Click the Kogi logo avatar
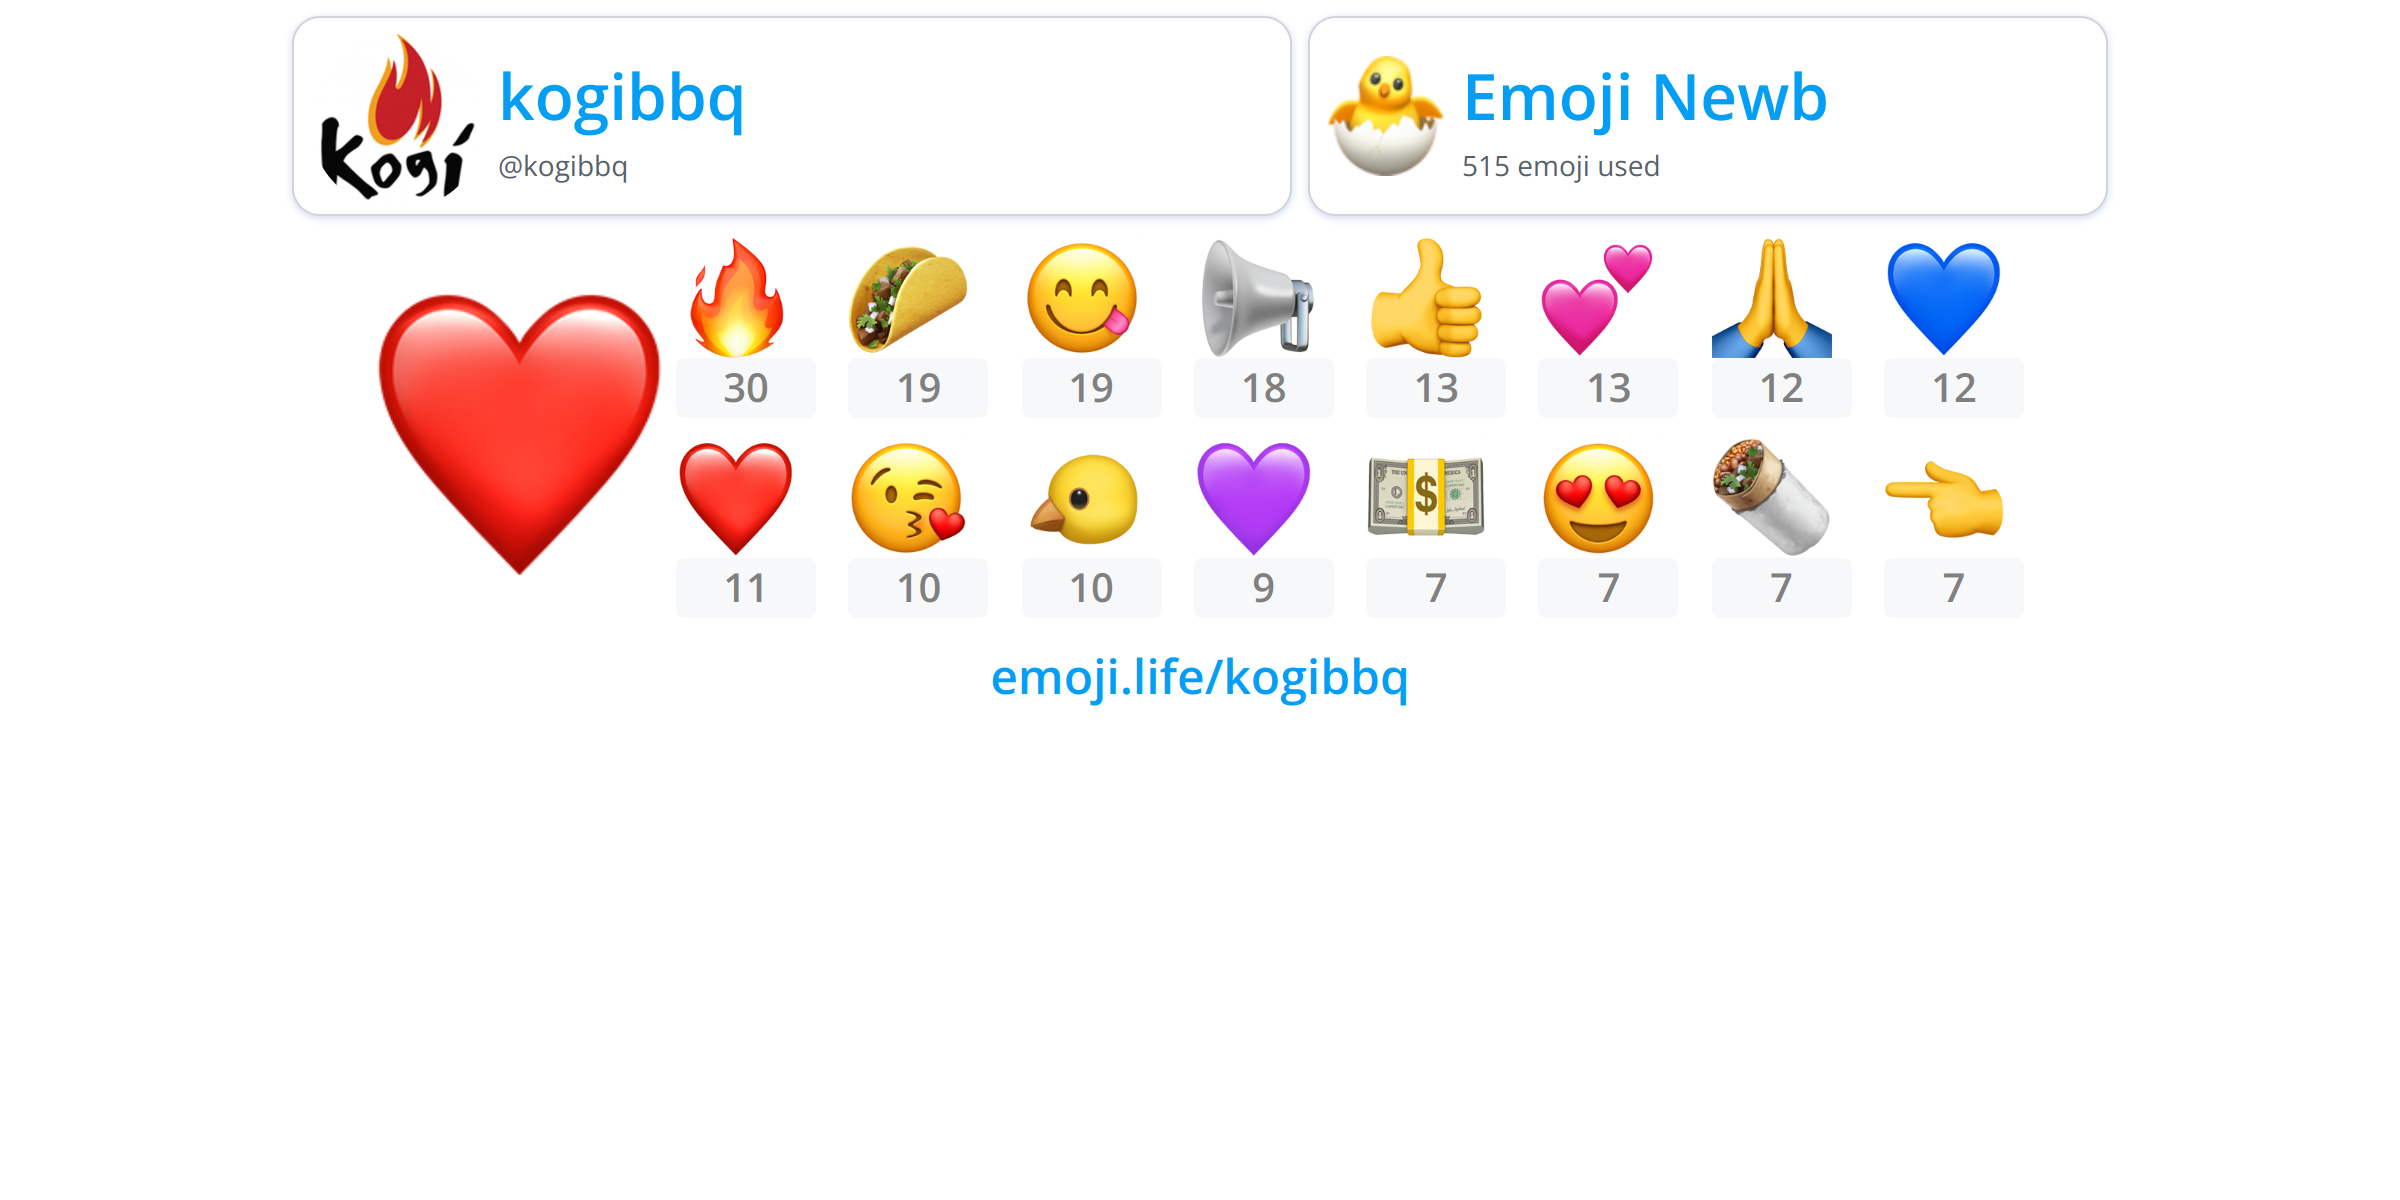This screenshot has height=1200, width=2400. coord(397,116)
